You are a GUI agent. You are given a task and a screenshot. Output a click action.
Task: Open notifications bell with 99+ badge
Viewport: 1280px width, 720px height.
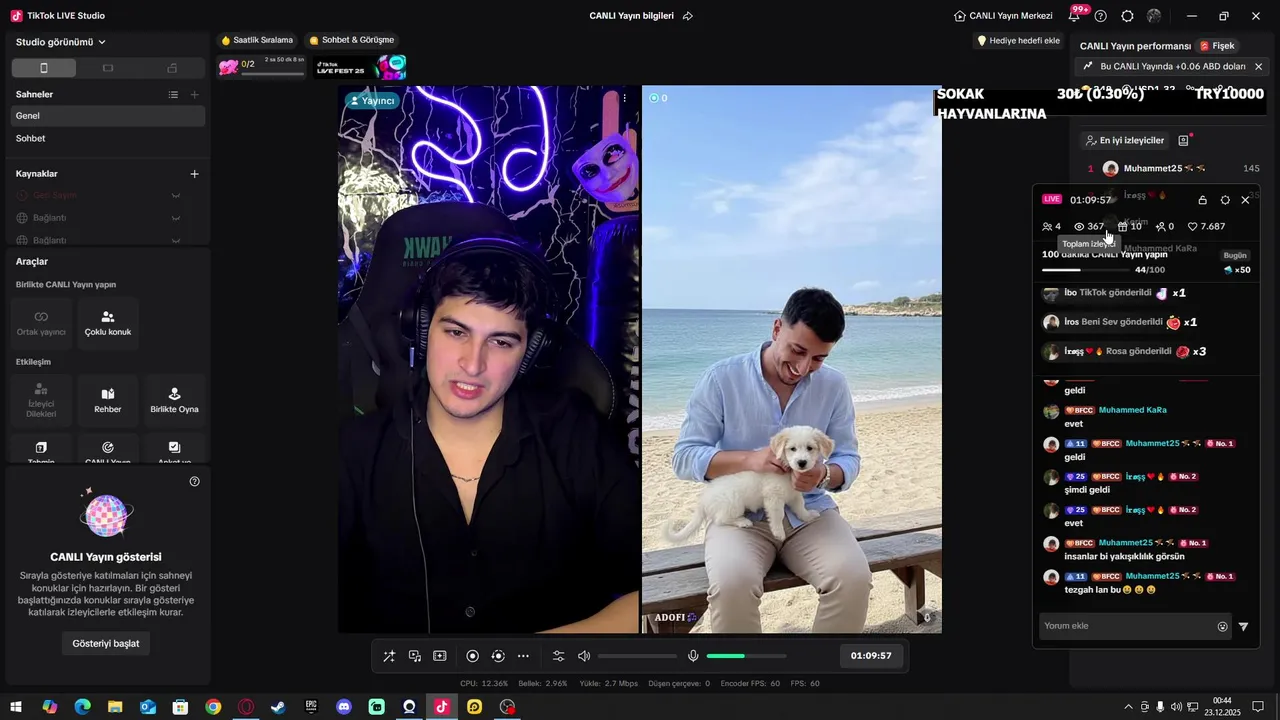1074,16
